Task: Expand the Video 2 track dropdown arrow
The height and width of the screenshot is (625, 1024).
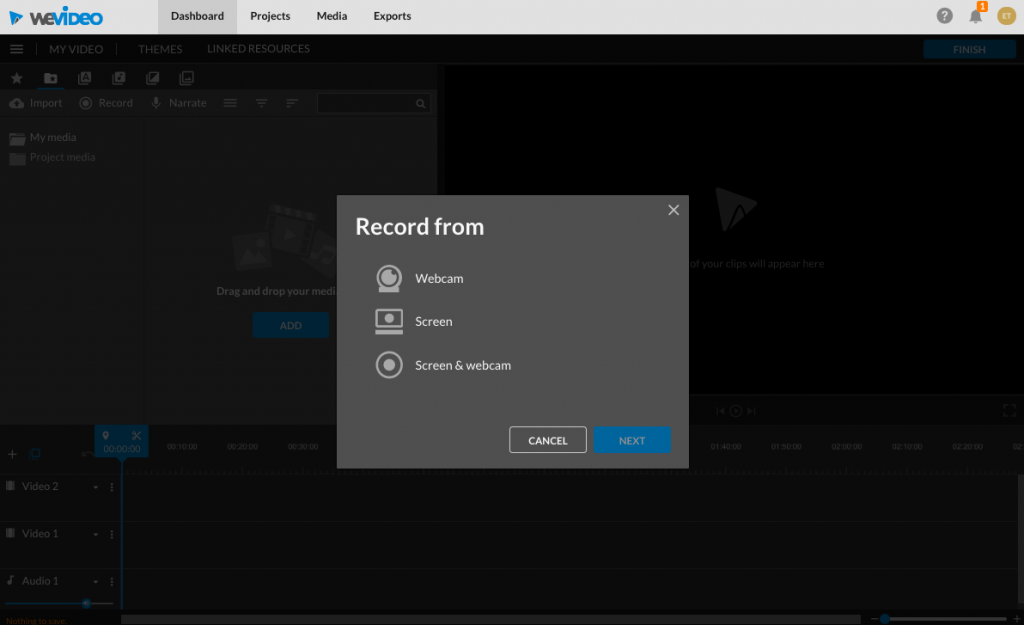Action: pos(96,487)
